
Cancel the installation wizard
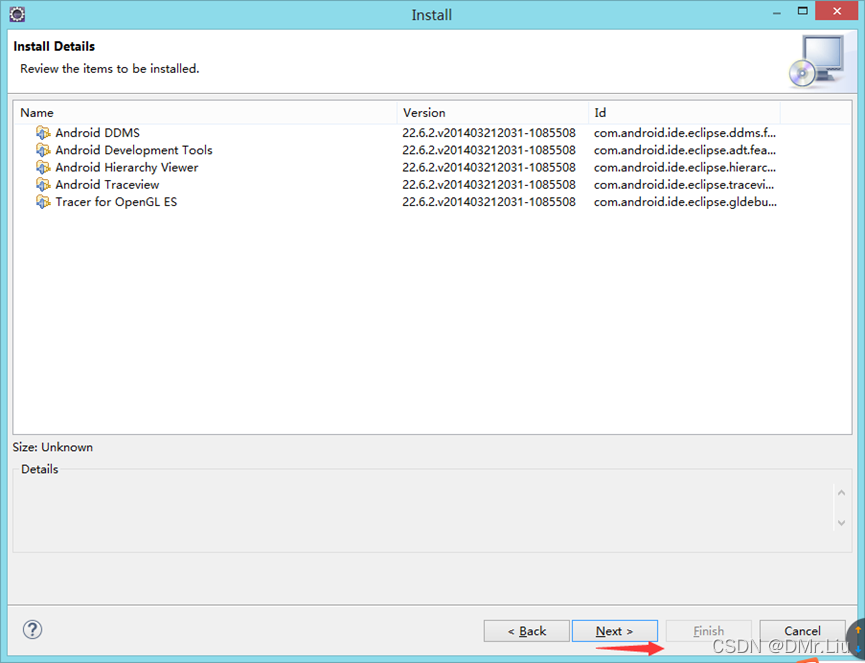(x=802, y=631)
